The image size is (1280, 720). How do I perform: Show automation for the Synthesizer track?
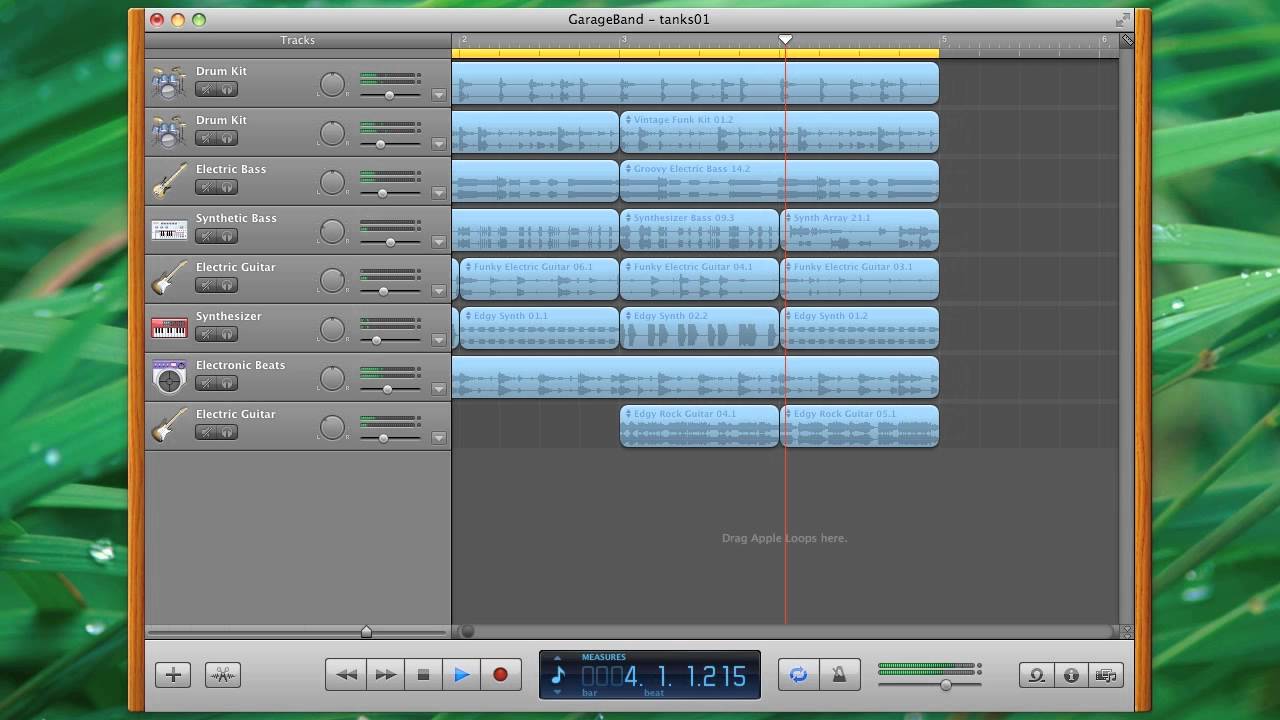(x=438, y=340)
